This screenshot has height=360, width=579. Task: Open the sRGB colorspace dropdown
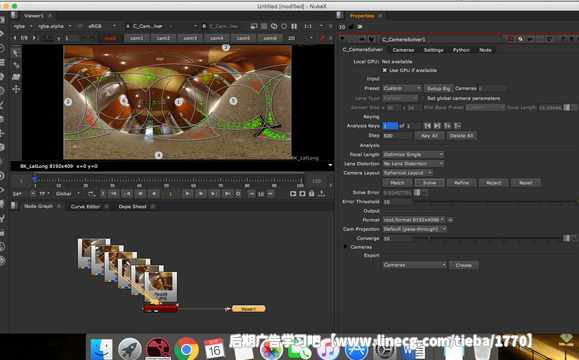click(102, 26)
